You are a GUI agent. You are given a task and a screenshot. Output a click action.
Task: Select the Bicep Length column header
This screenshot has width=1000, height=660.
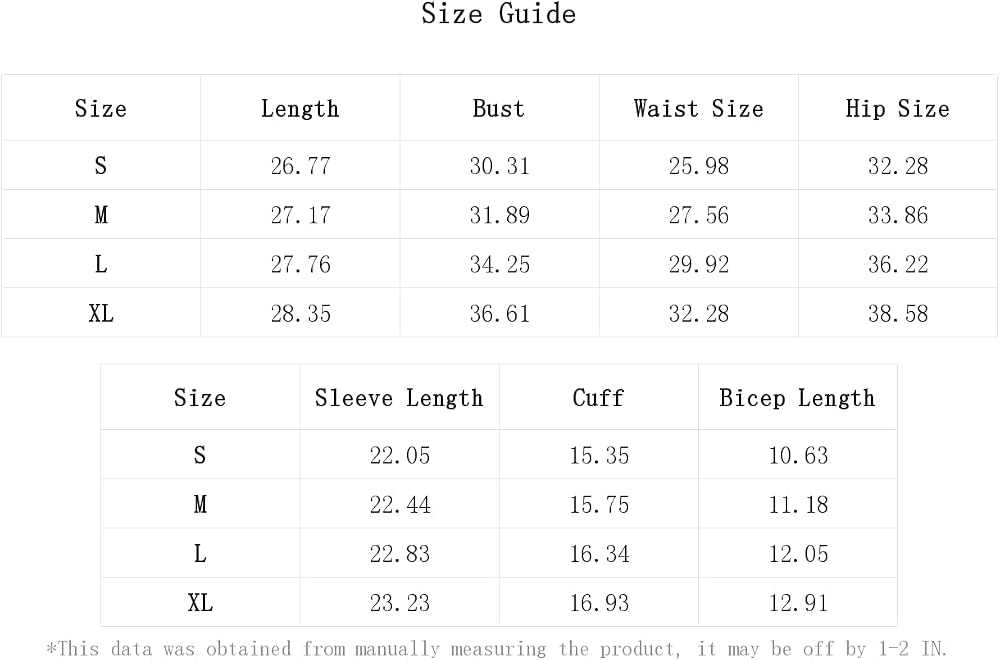797,399
